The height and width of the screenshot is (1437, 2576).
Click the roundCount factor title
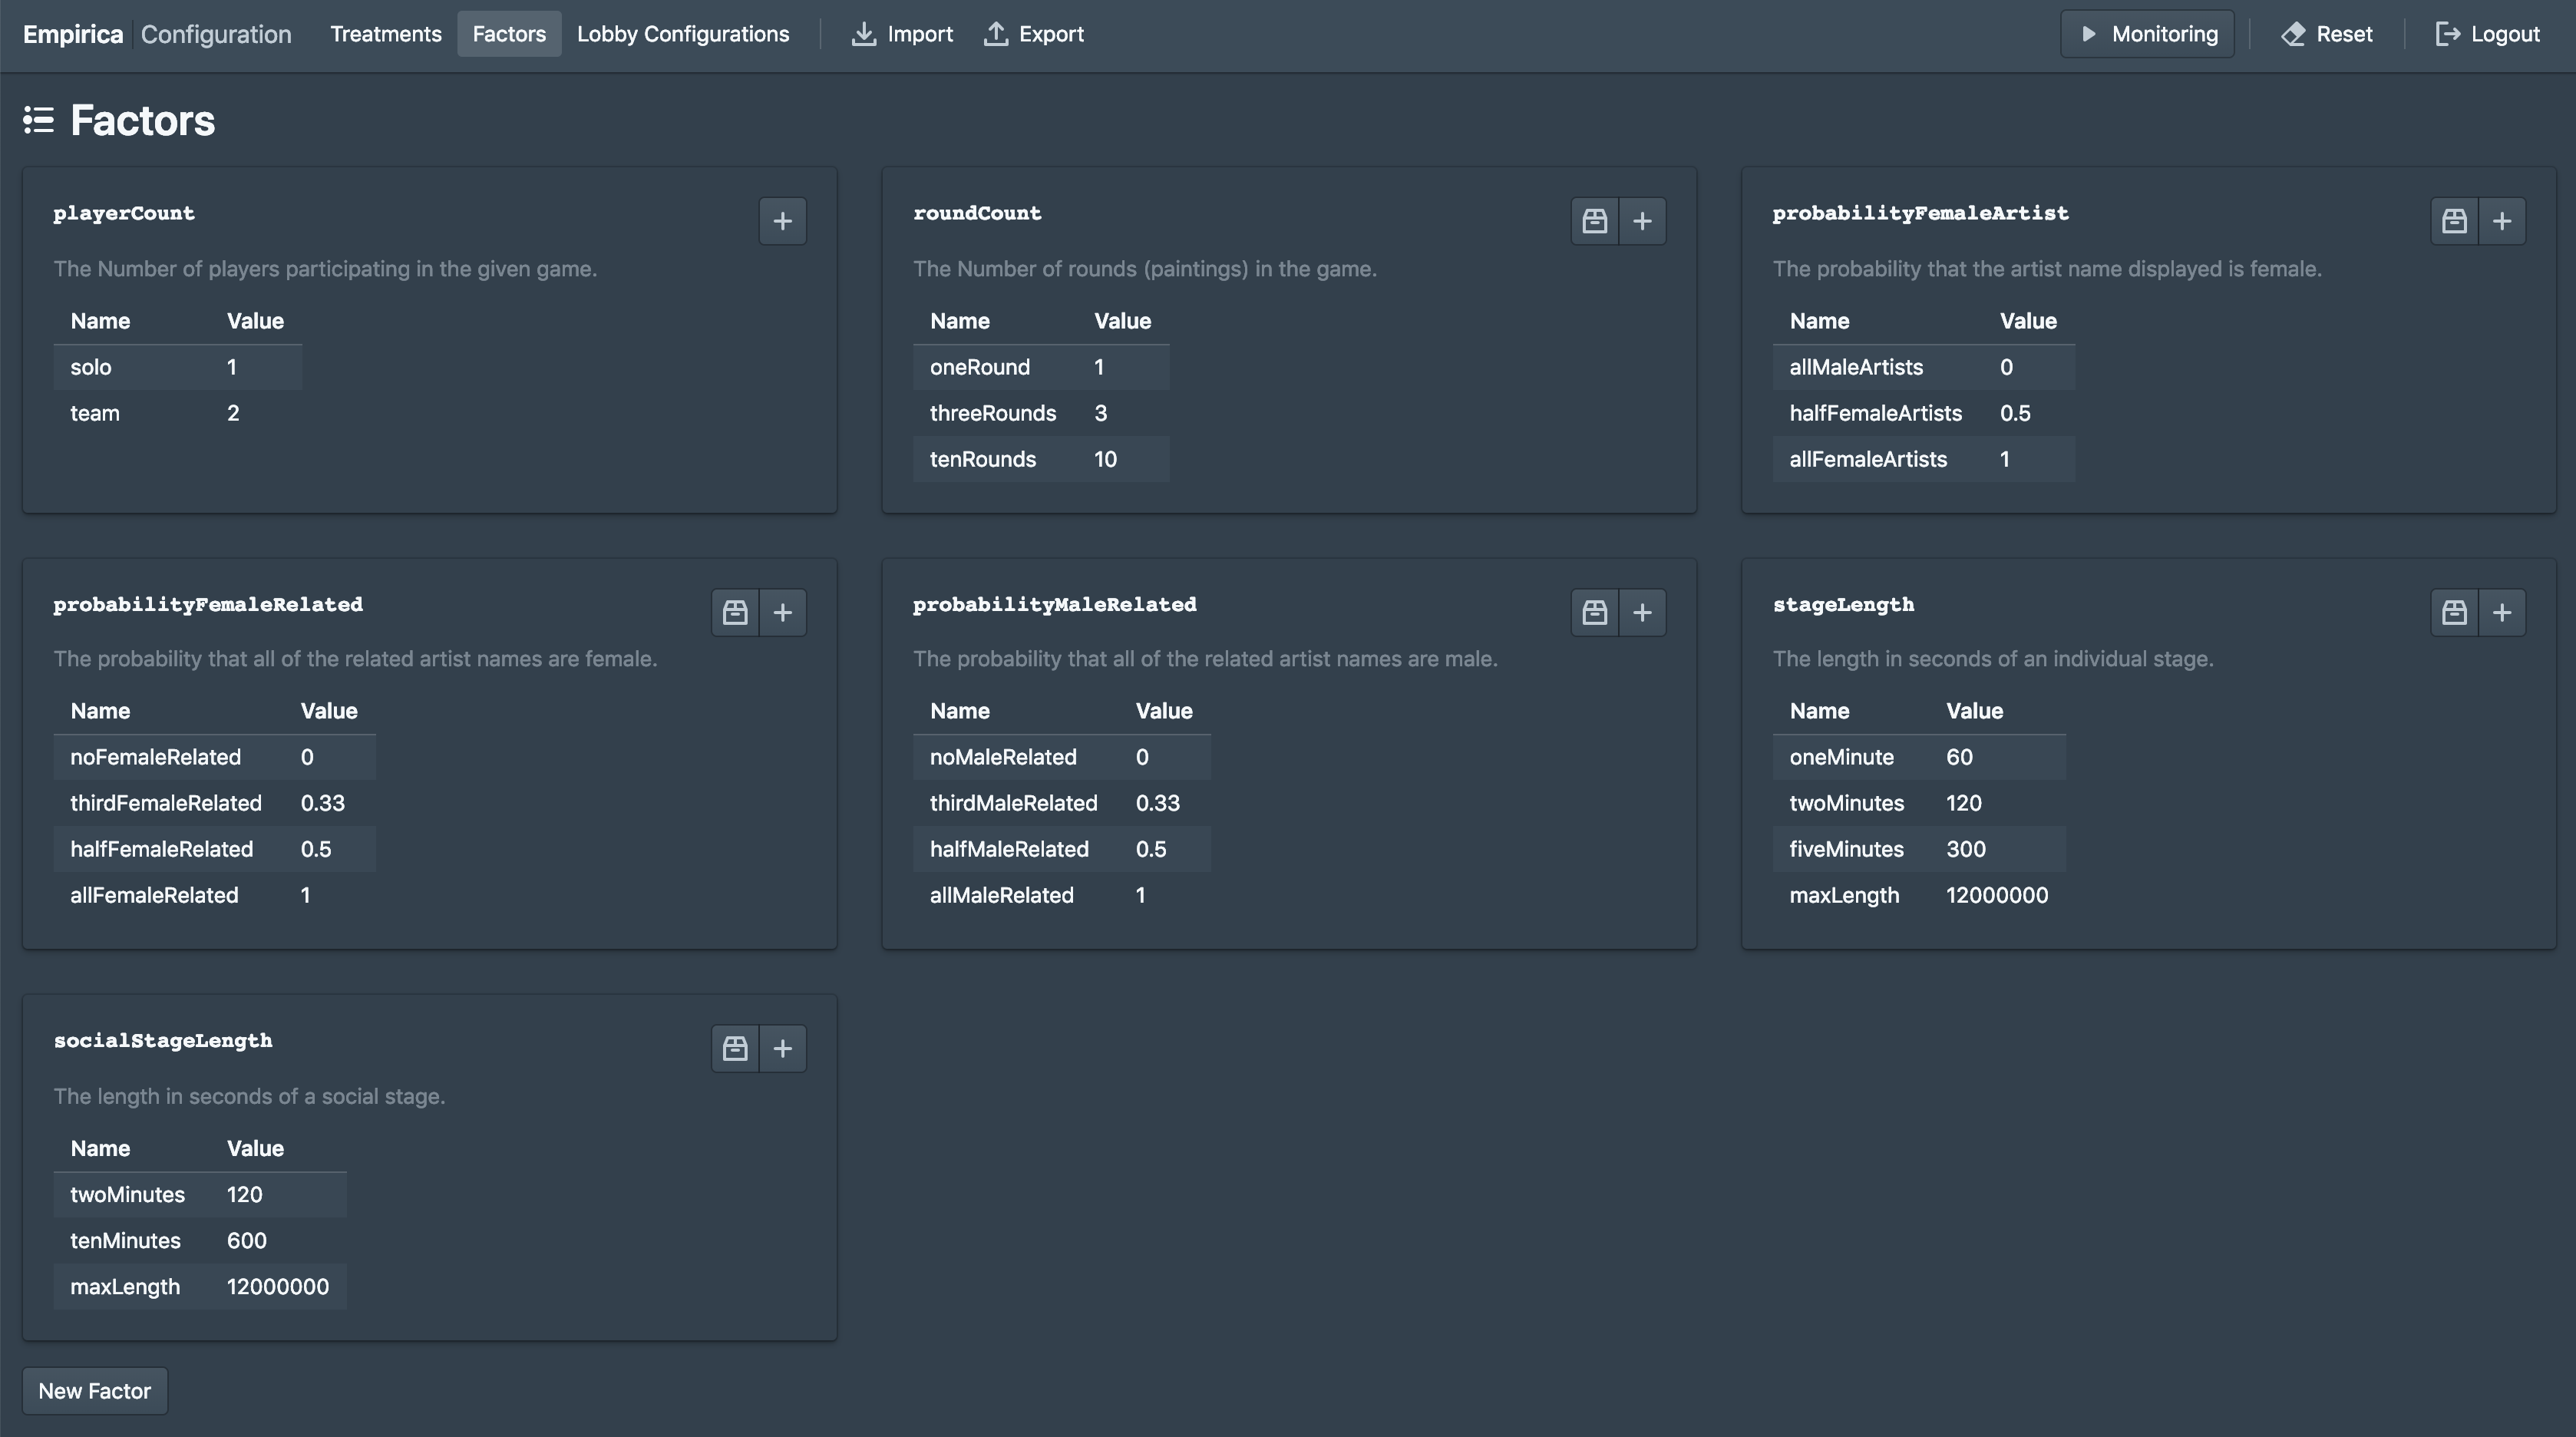977,213
